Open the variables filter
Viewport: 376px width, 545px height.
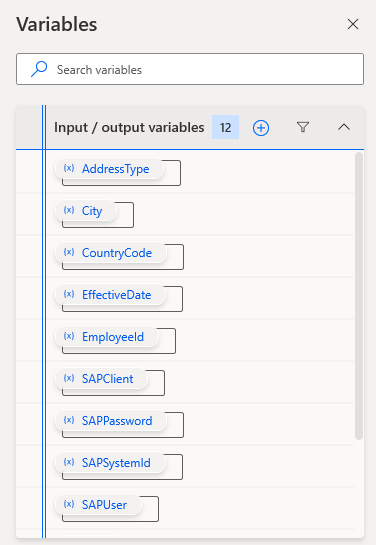pyautogui.click(x=303, y=127)
